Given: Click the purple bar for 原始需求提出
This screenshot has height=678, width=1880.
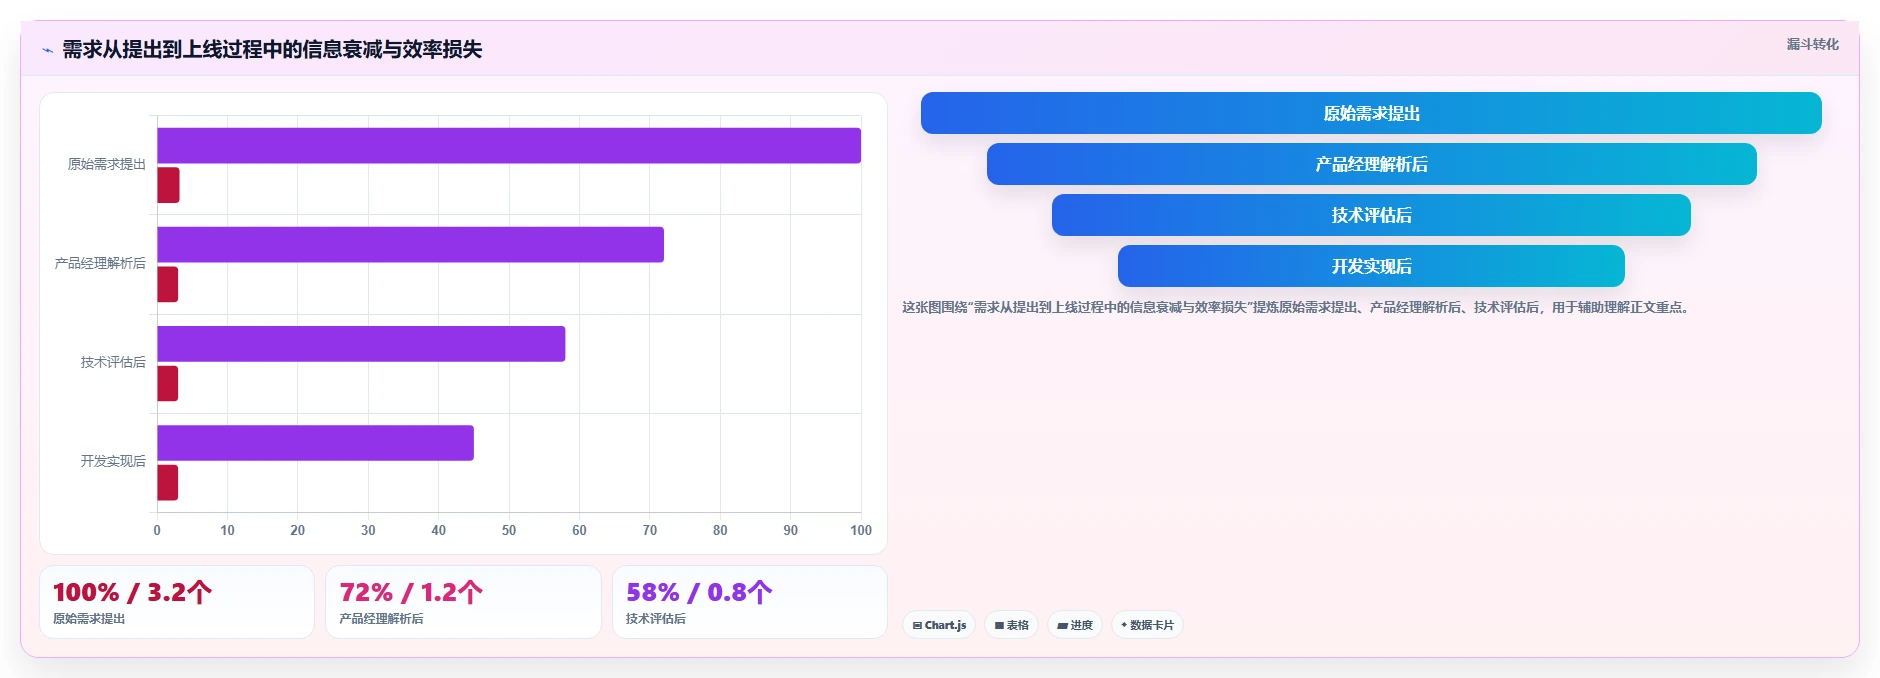Looking at the screenshot, I should click(509, 146).
